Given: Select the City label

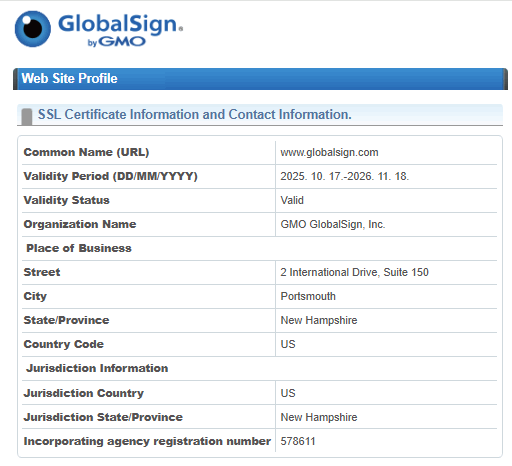Looking at the screenshot, I should (x=35, y=296).
